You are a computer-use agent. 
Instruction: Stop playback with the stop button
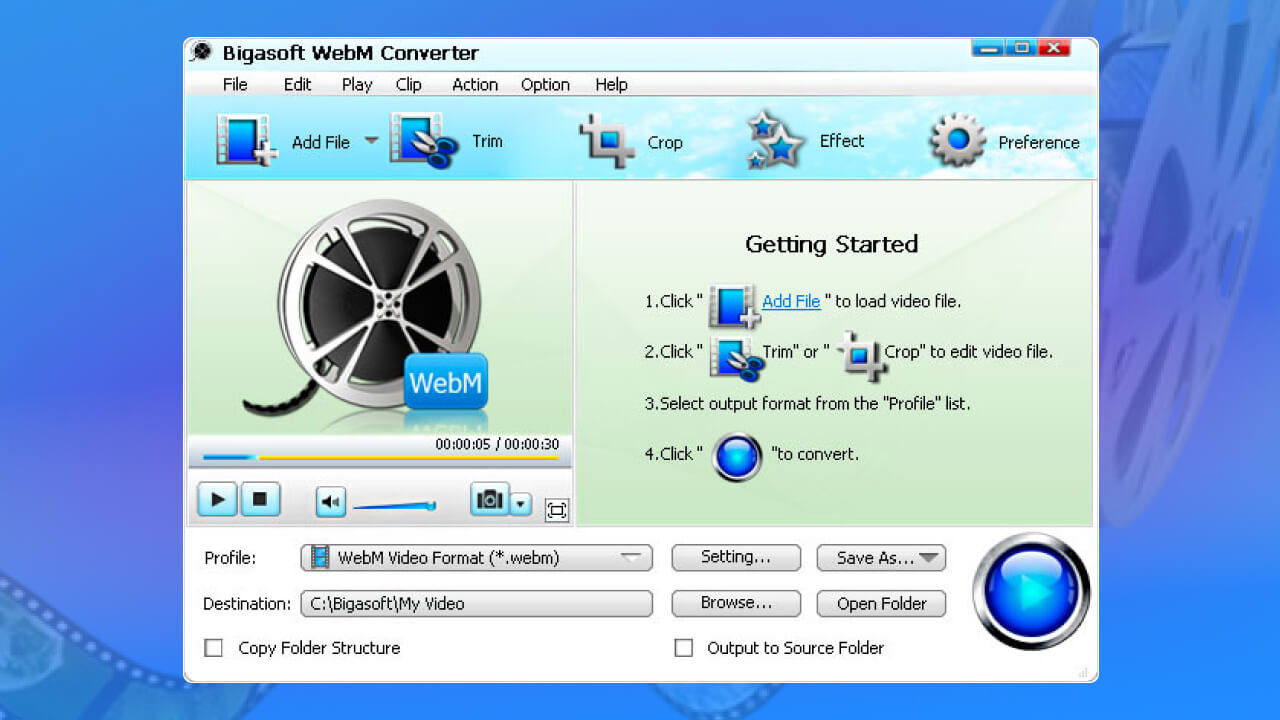(260, 499)
